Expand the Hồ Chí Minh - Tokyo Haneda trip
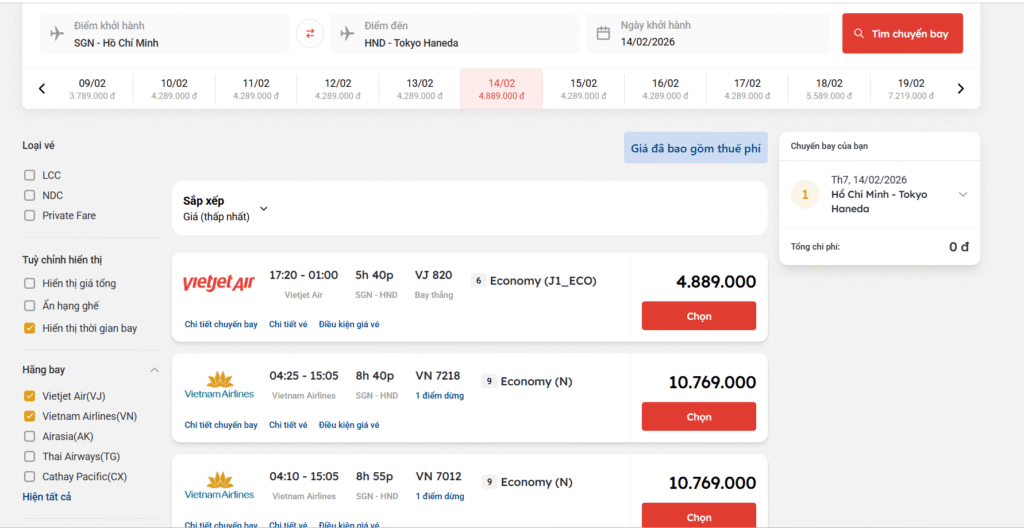The width and height of the screenshot is (1024, 528). 963,194
